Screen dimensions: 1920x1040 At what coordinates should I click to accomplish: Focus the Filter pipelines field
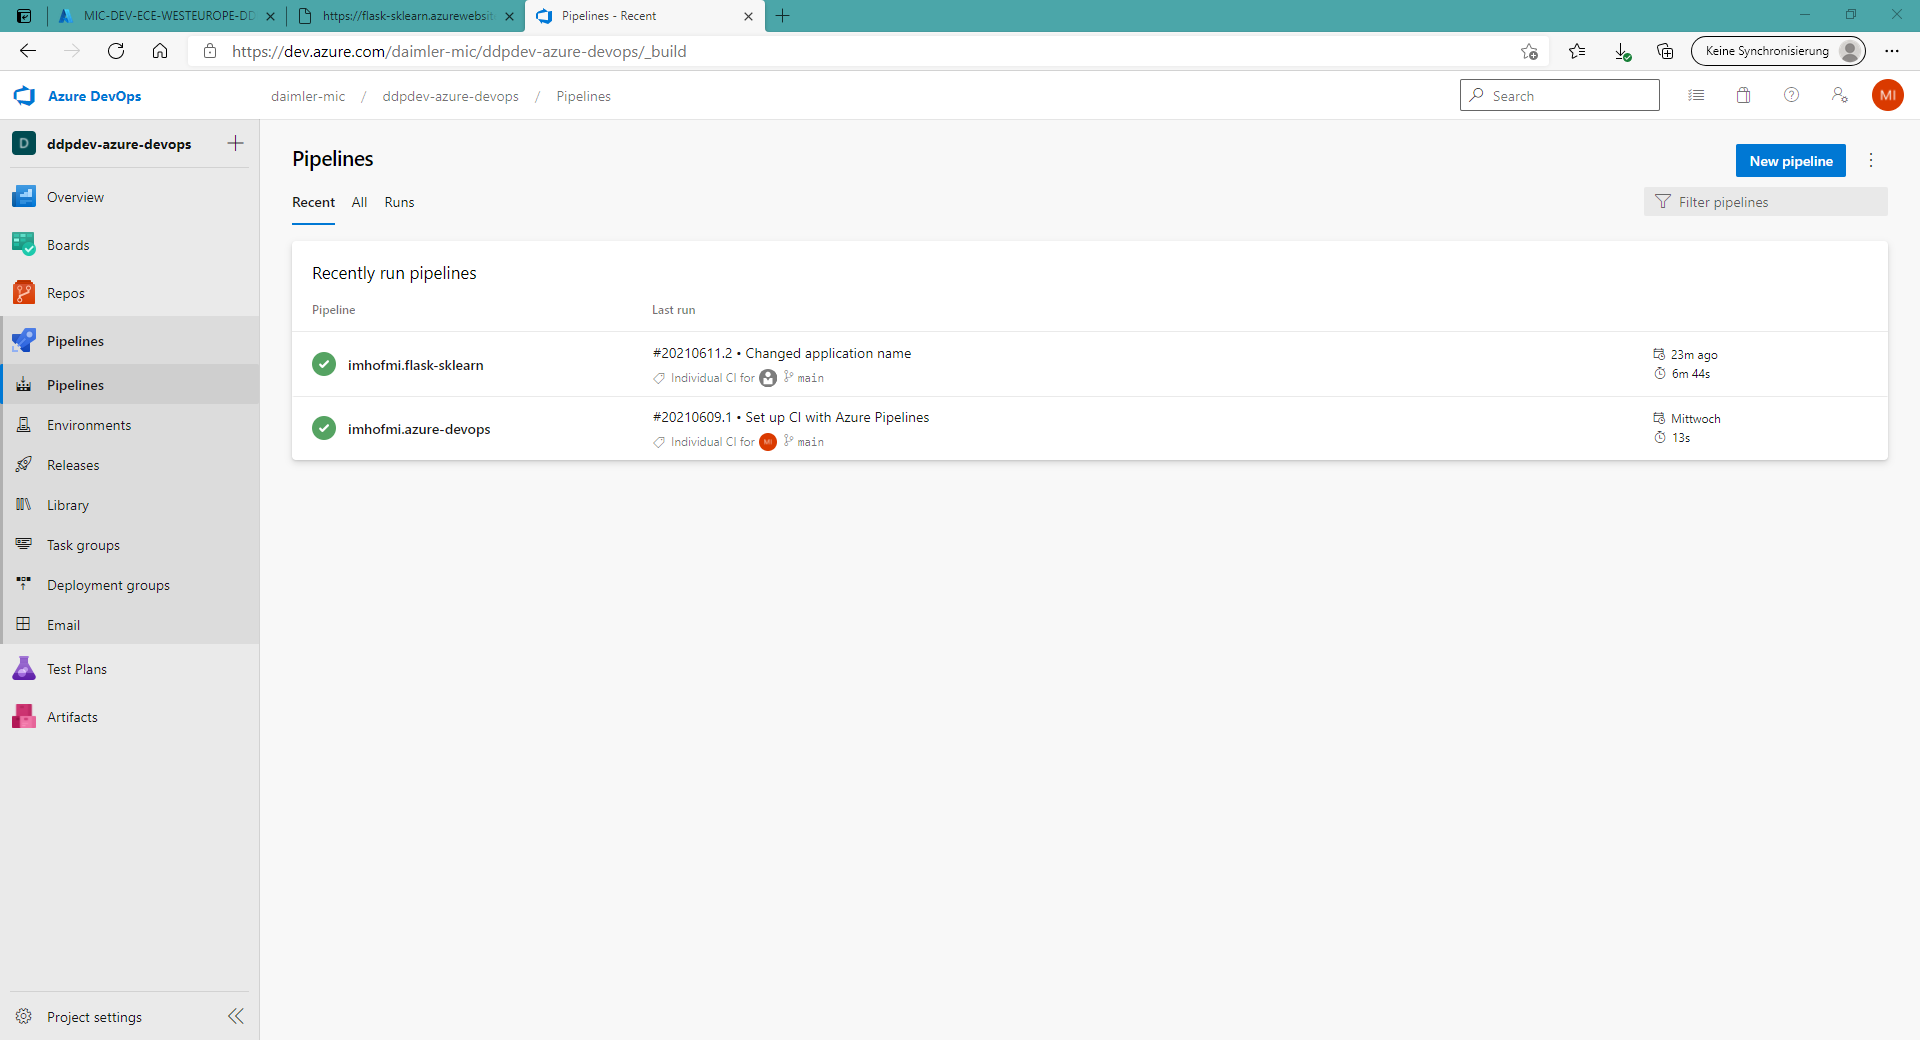pos(1766,202)
